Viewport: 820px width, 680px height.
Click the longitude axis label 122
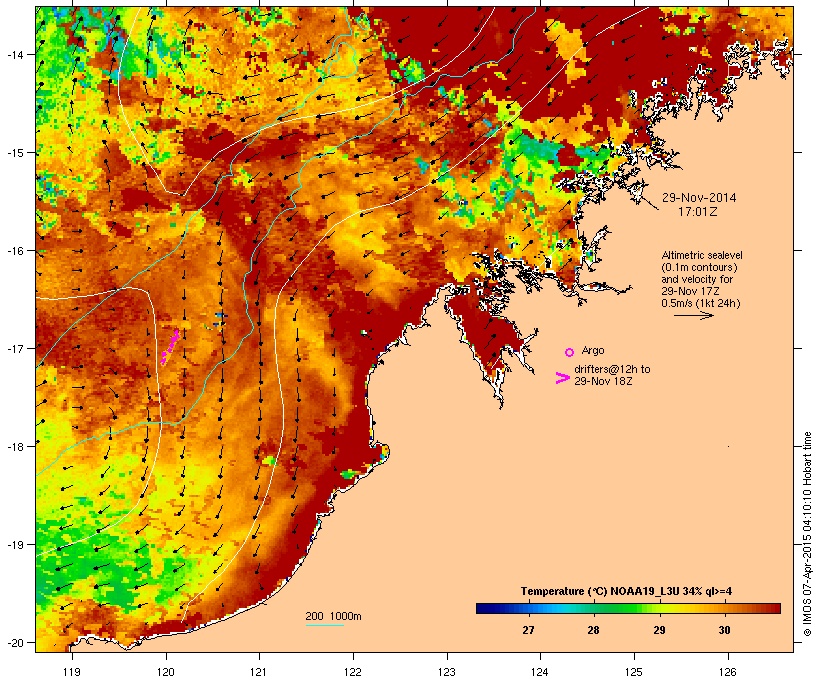[x=352, y=672]
